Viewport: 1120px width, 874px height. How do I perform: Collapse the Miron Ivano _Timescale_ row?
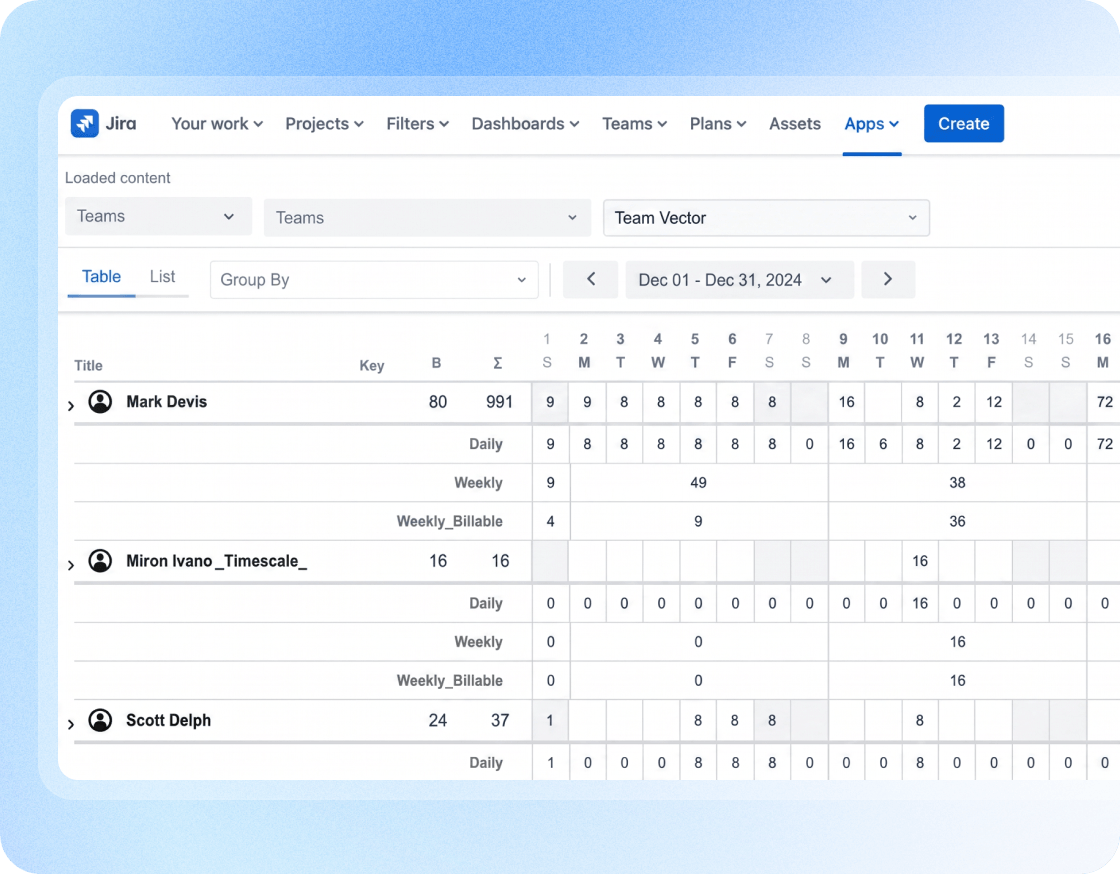pyautogui.click(x=71, y=565)
